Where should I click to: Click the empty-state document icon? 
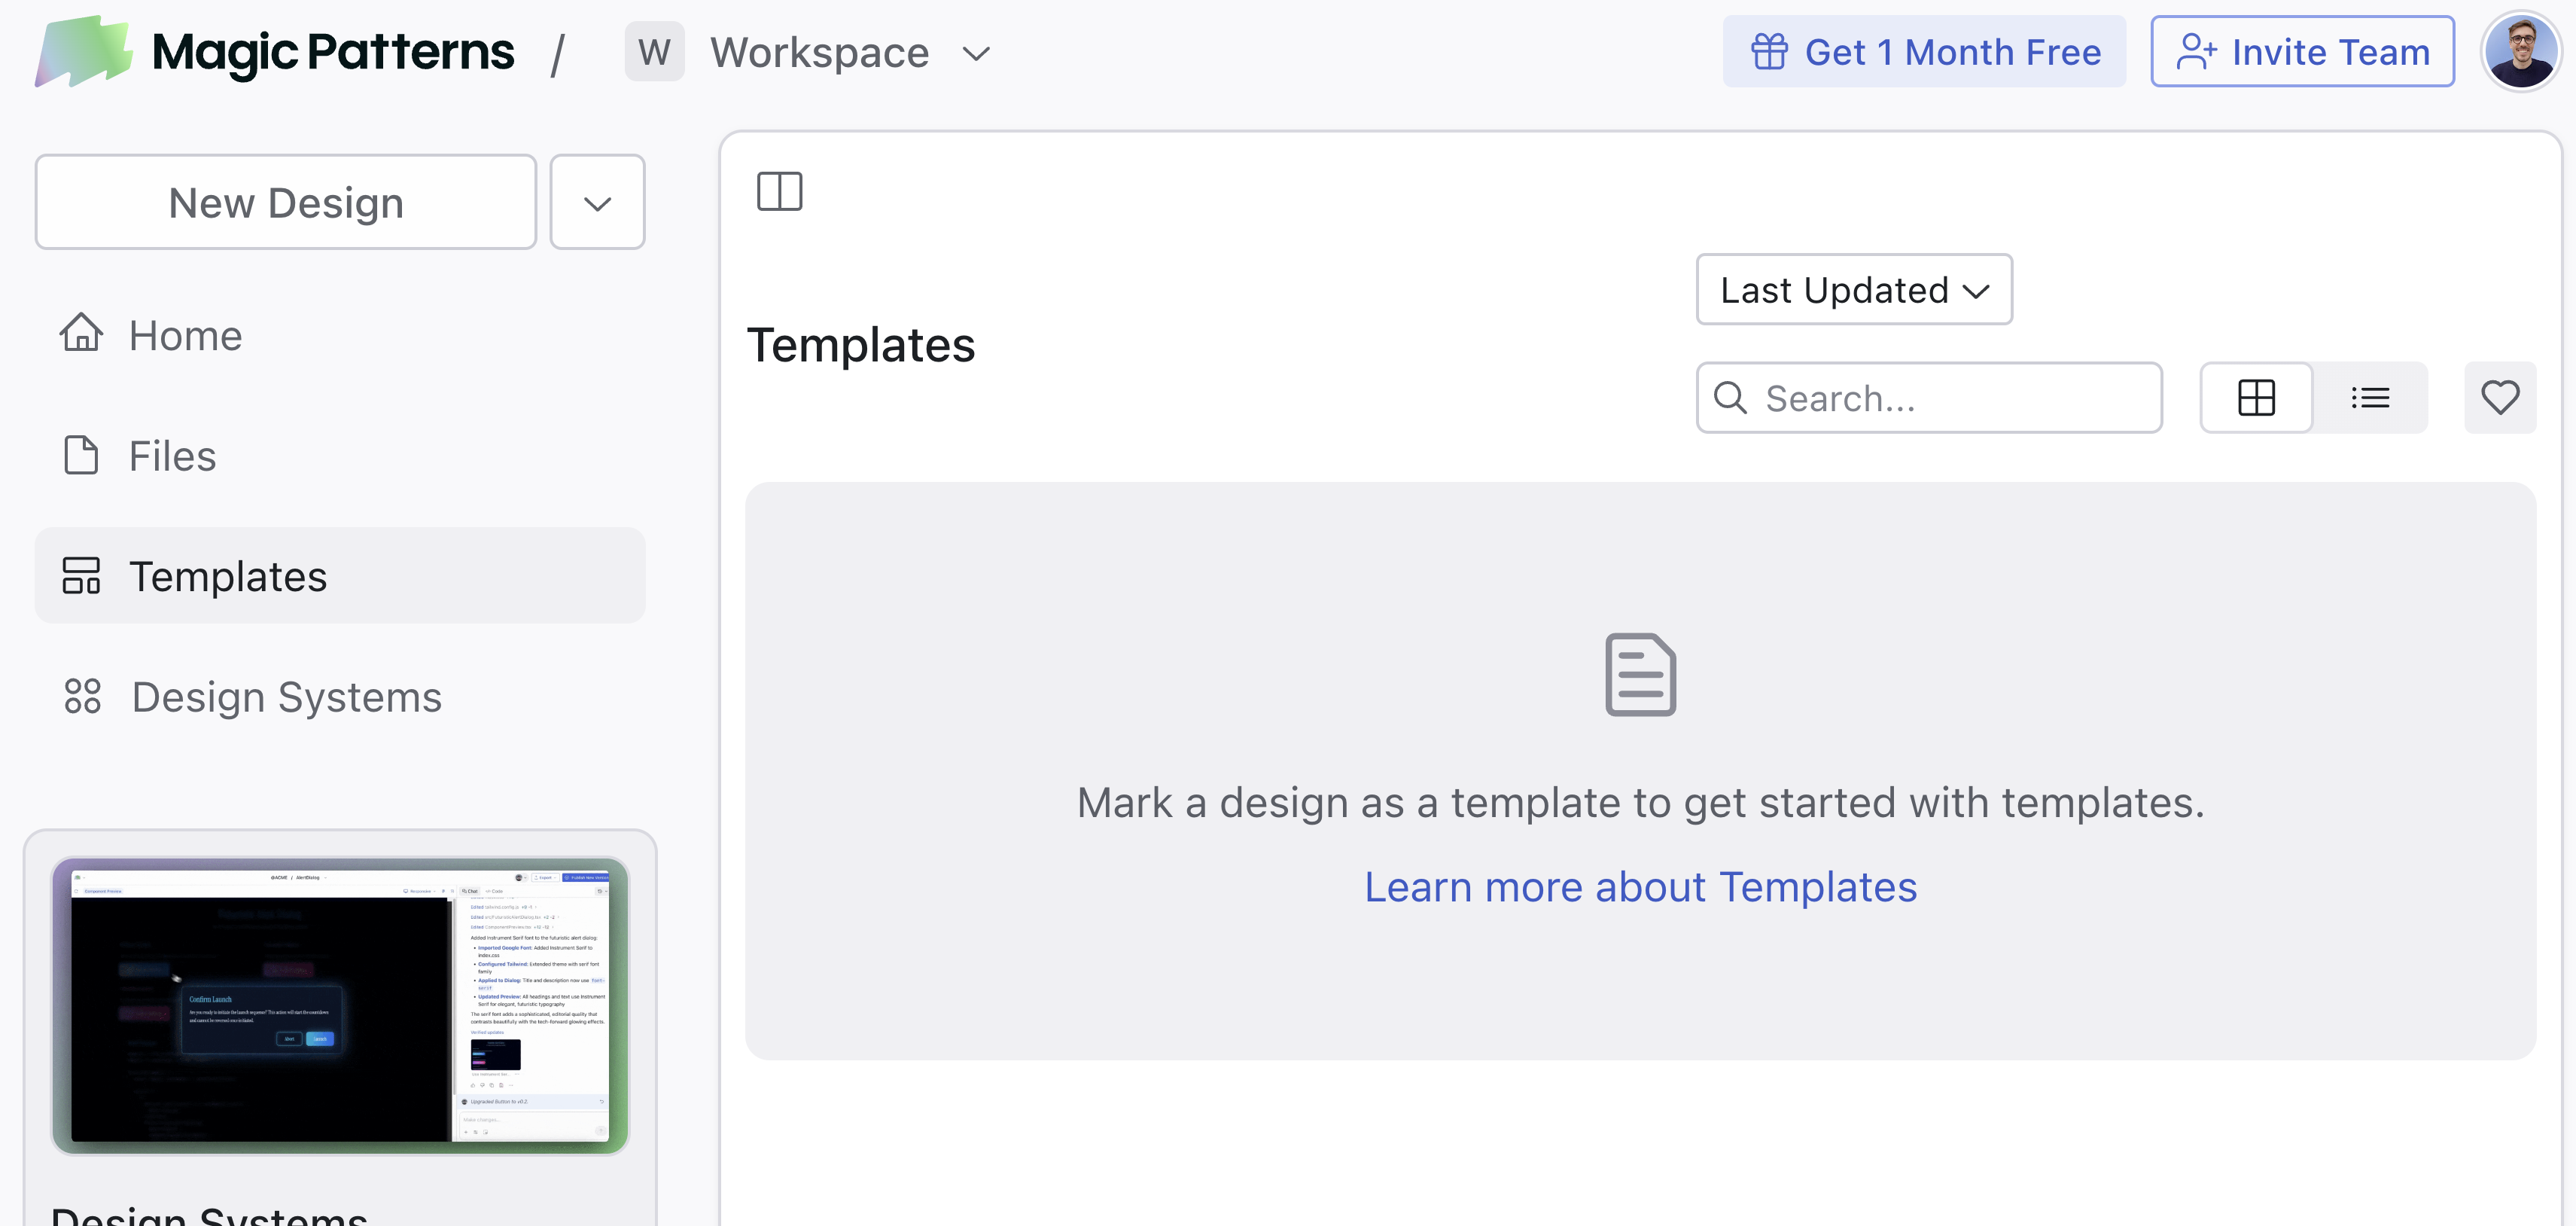1640,675
